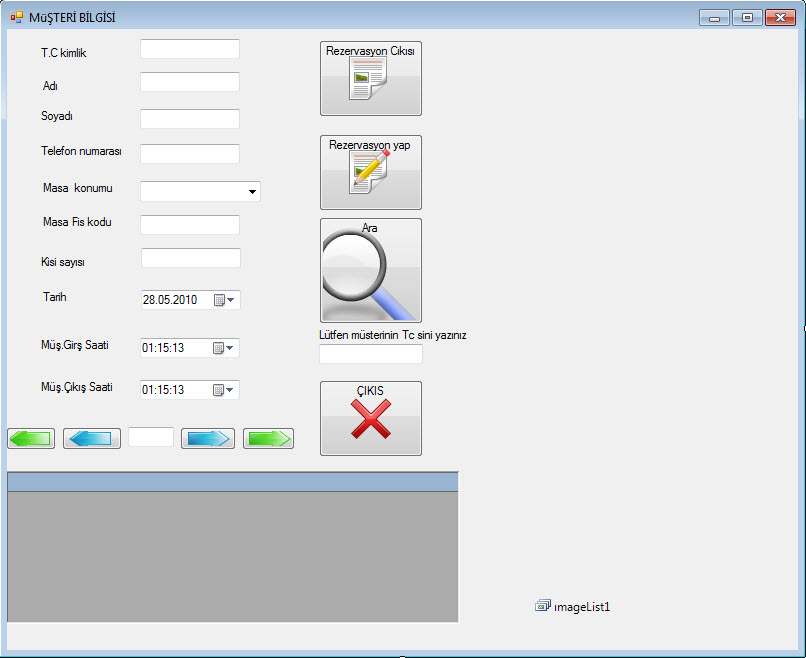Go to first record with green left arrow
Screen dimensions: 806x658
pyautogui.click(x=31, y=438)
